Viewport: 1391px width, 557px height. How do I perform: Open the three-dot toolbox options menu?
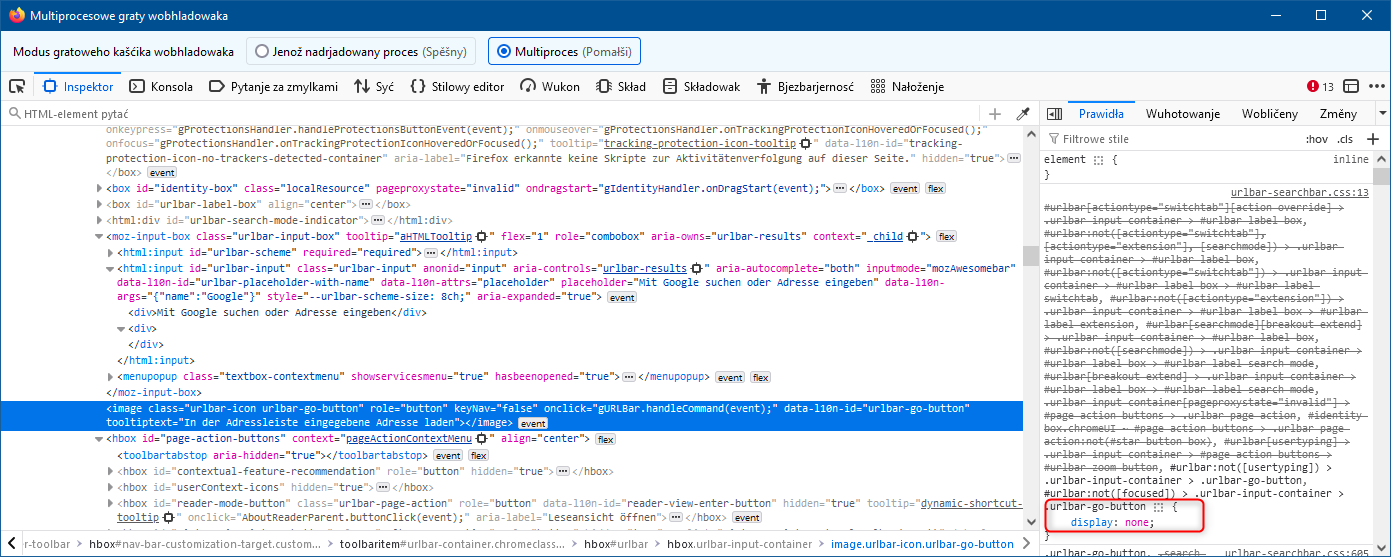click(1375, 87)
